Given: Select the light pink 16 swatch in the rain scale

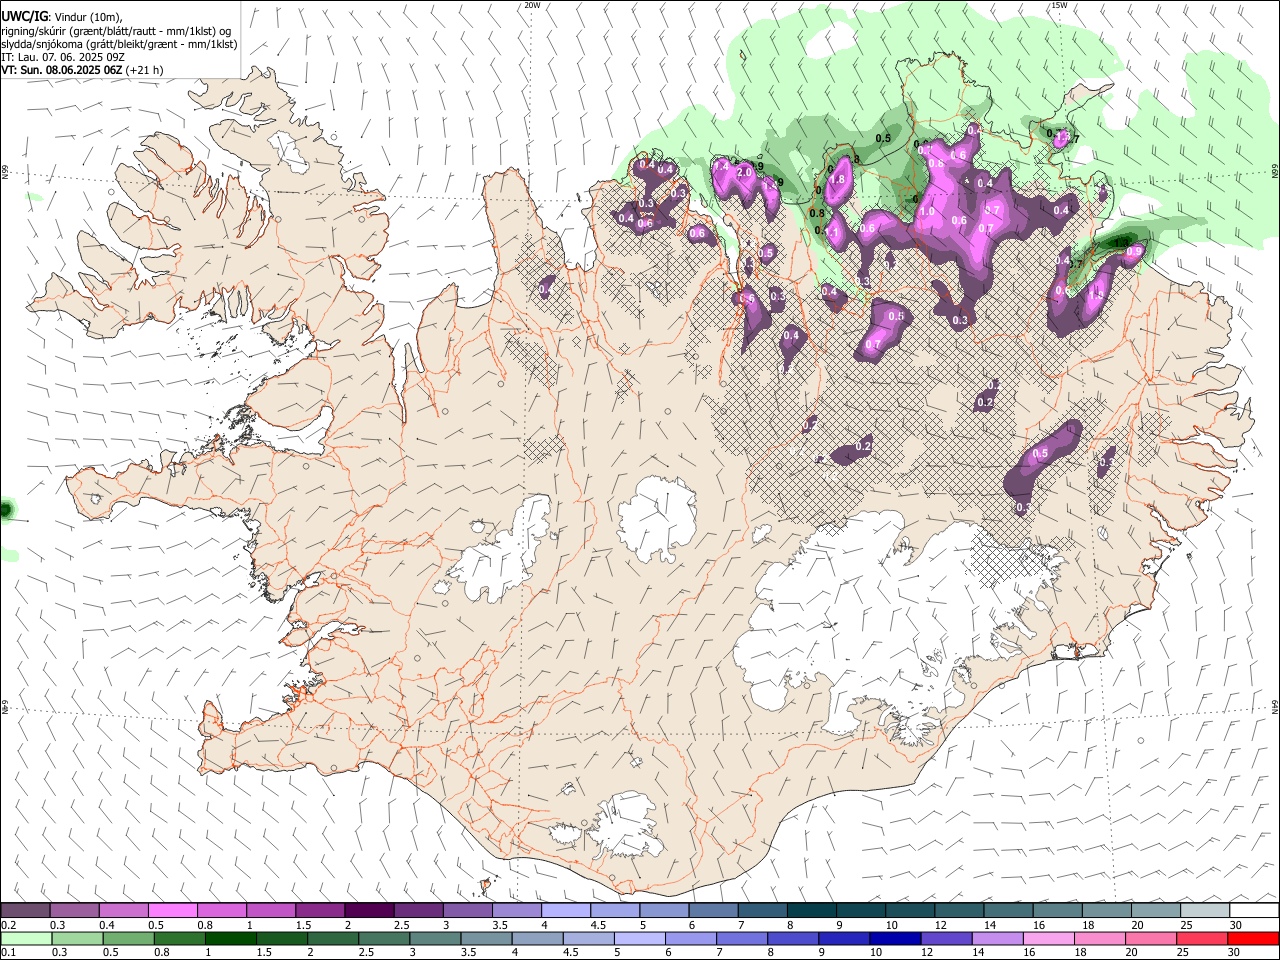Looking at the screenshot, I should pyautogui.click(x=1047, y=939).
